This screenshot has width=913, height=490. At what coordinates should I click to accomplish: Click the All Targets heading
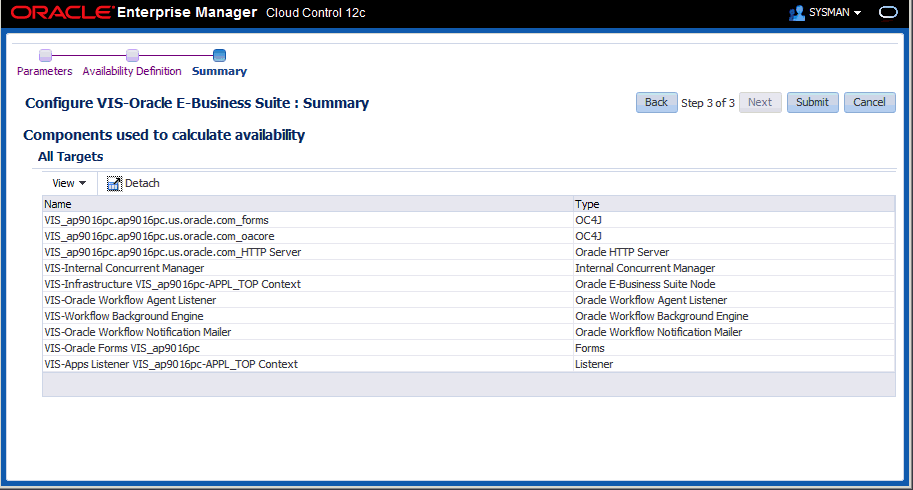click(x=70, y=157)
